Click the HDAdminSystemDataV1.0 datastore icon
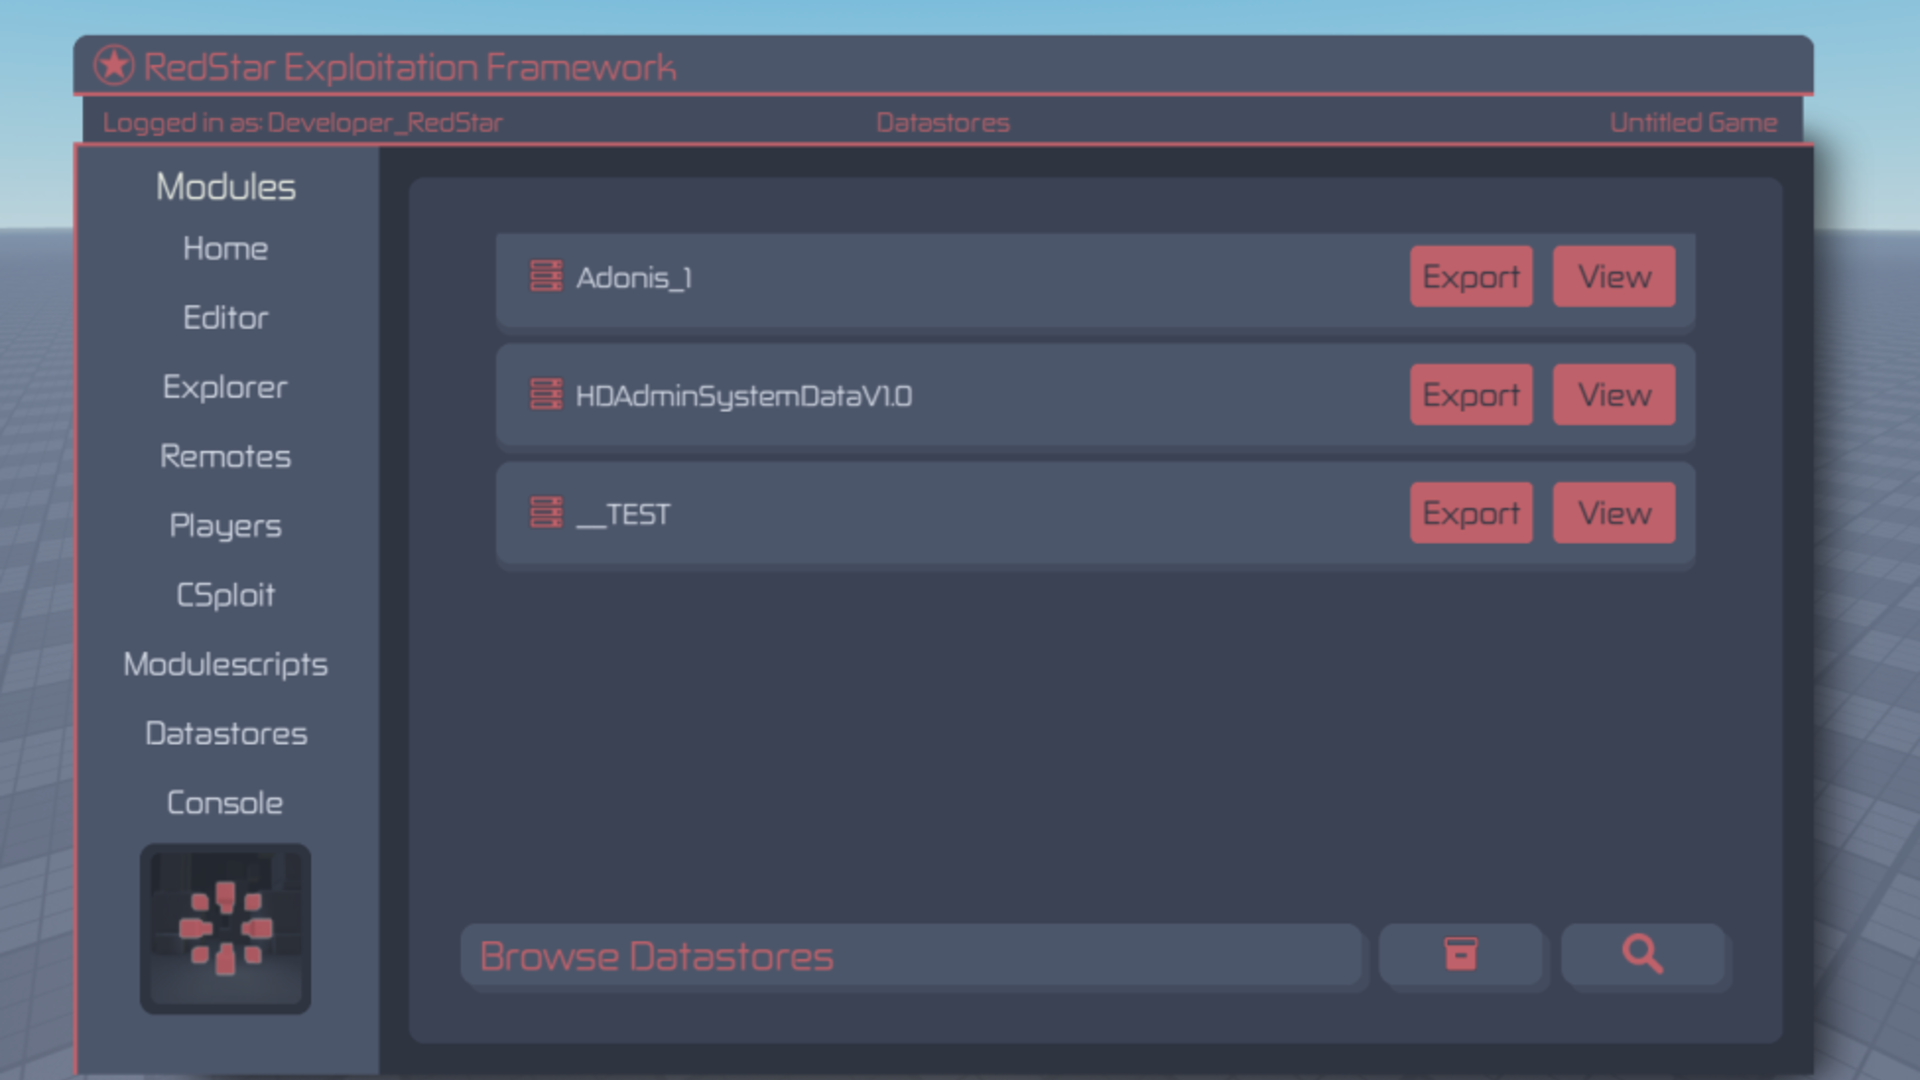 [545, 394]
